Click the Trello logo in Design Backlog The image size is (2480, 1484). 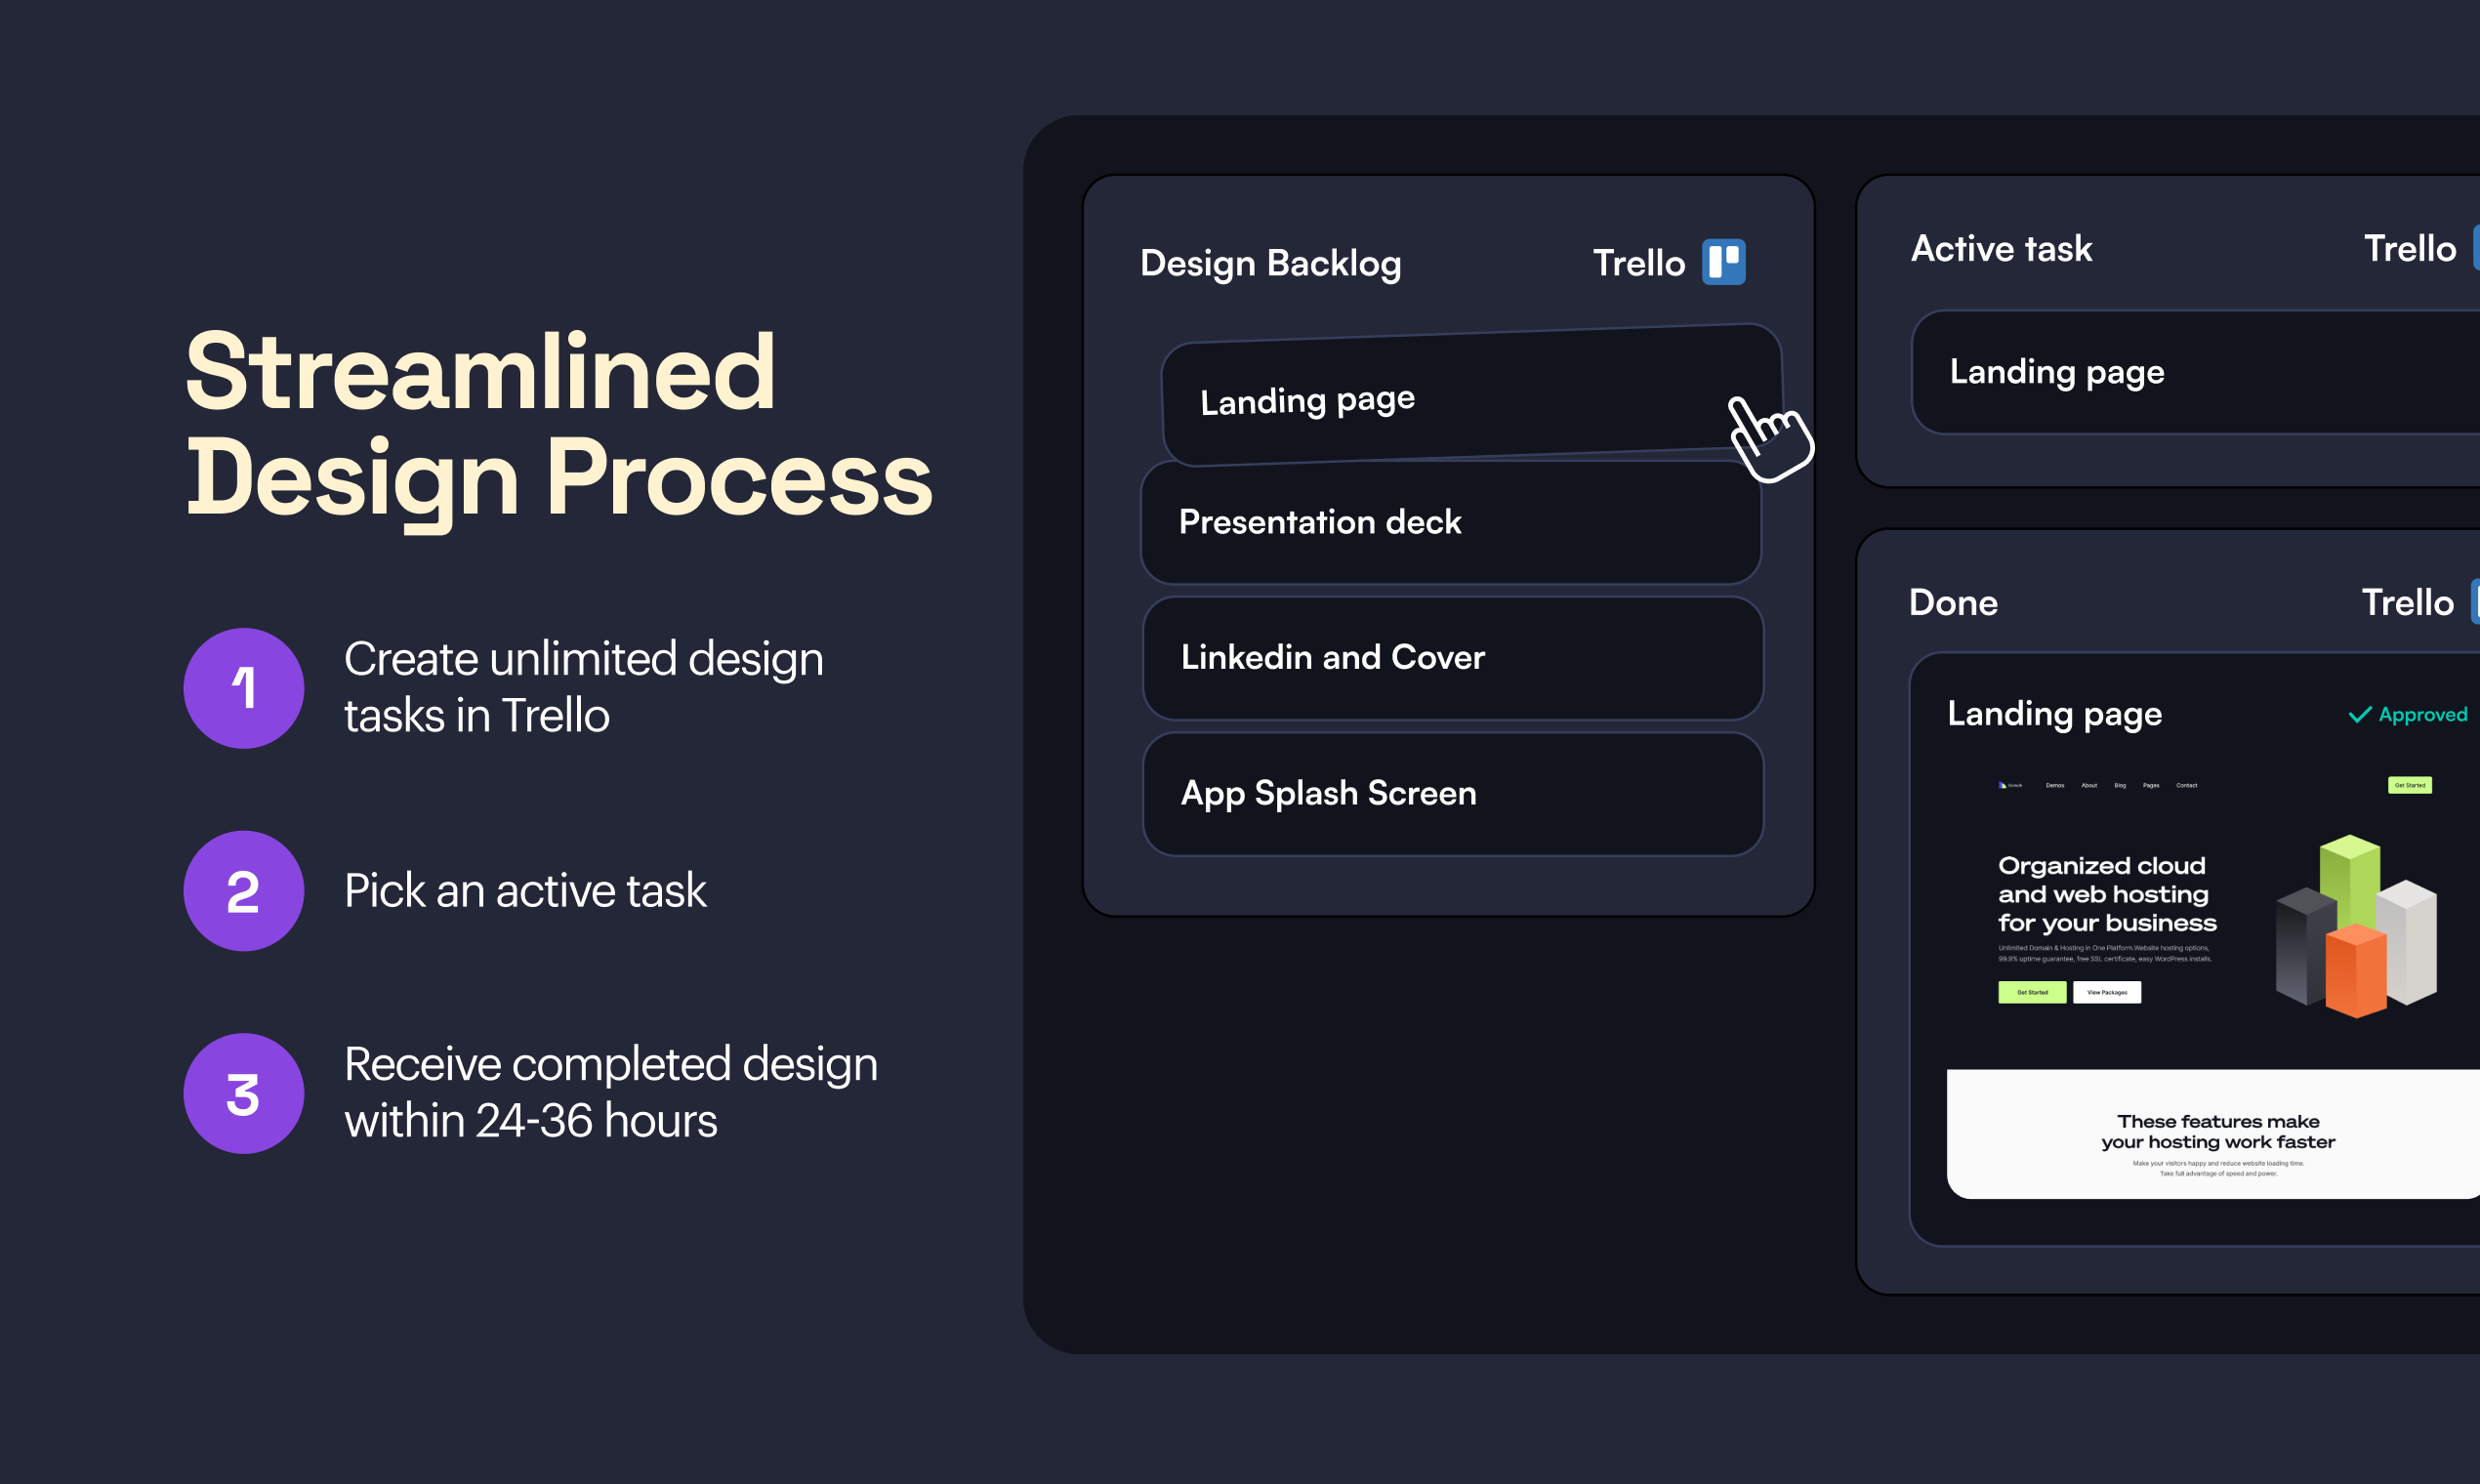(x=1723, y=262)
